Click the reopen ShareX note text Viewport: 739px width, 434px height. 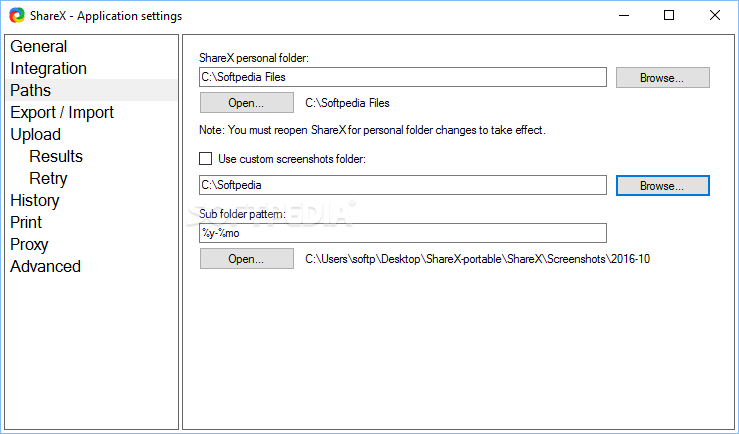372,130
